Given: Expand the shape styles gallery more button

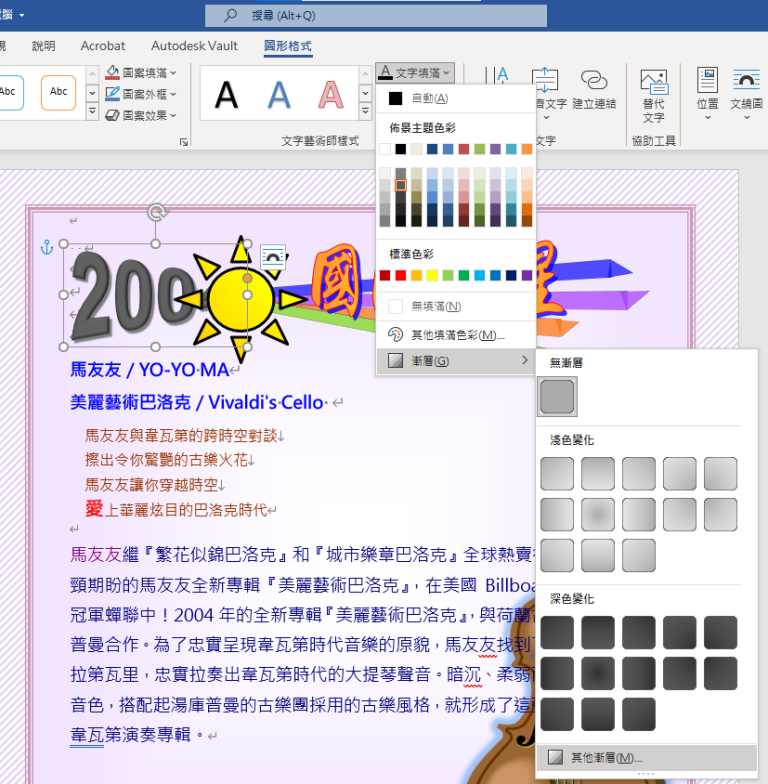Looking at the screenshot, I should (92, 112).
